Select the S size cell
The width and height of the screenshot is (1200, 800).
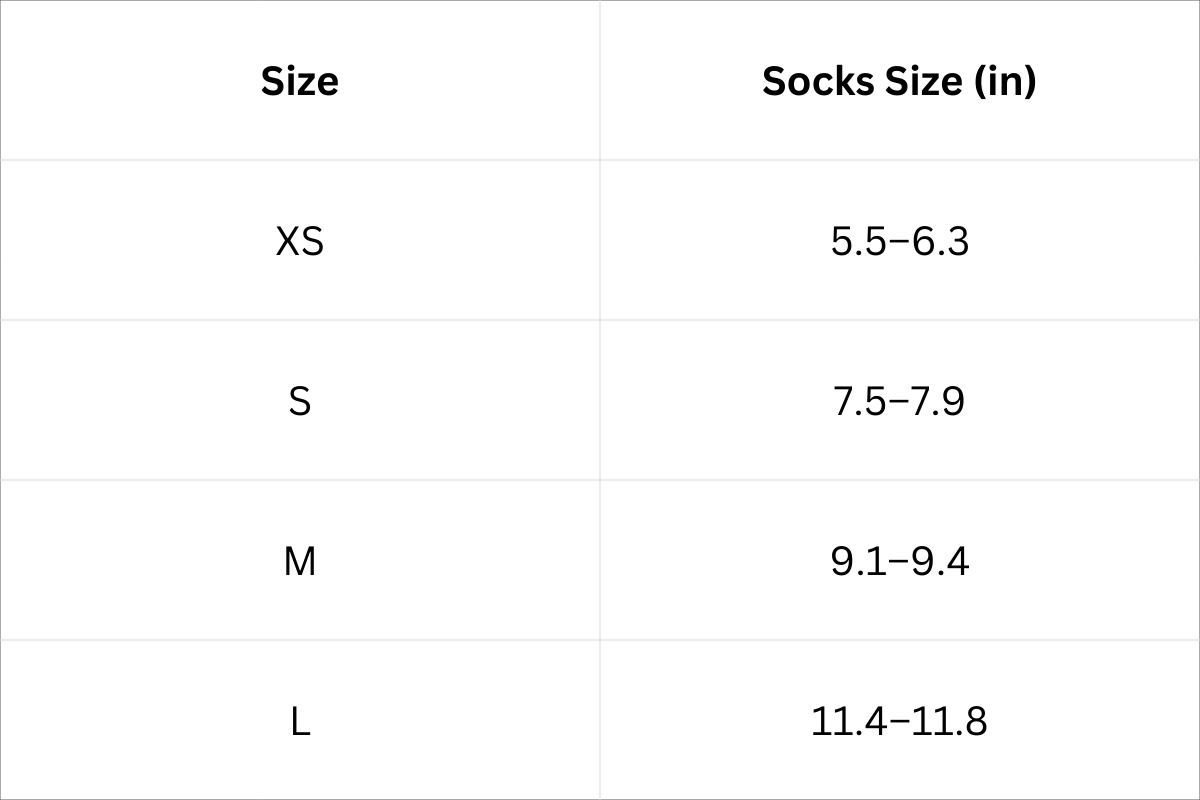299,401
